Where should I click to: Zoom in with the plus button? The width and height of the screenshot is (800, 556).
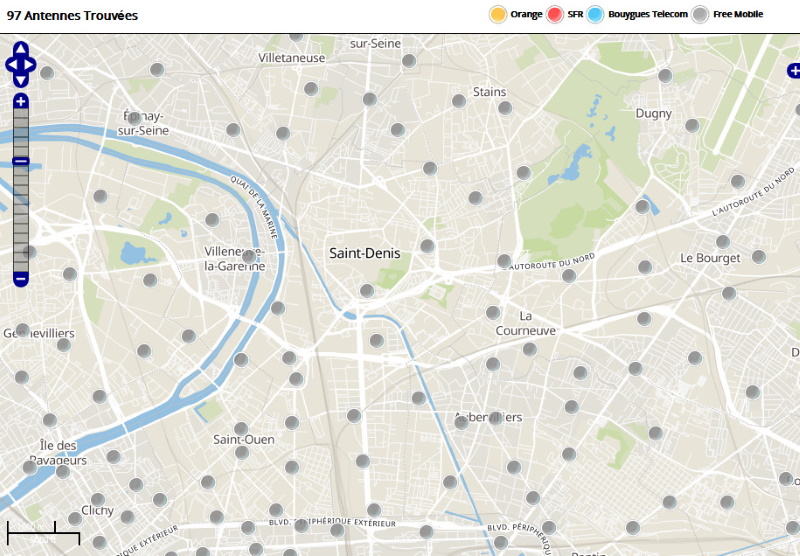(x=21, y=101)
